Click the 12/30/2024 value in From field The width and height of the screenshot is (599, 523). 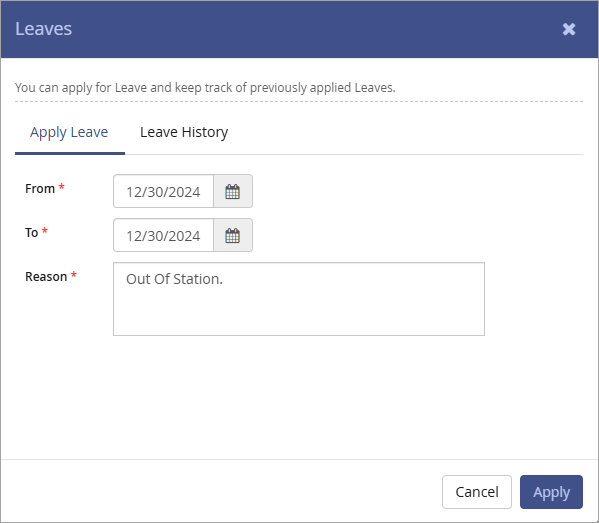pos(163,192)
